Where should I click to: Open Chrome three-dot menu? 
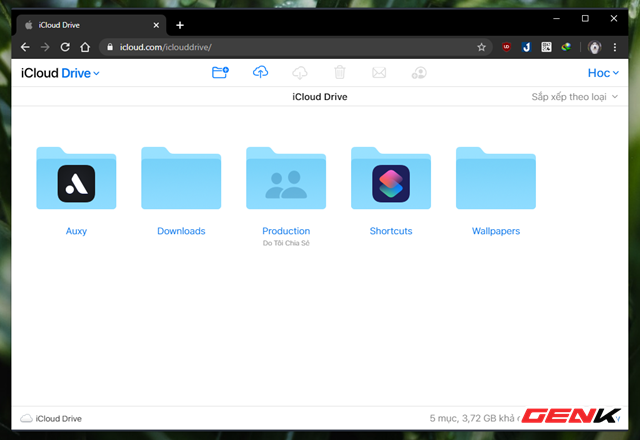615,47
